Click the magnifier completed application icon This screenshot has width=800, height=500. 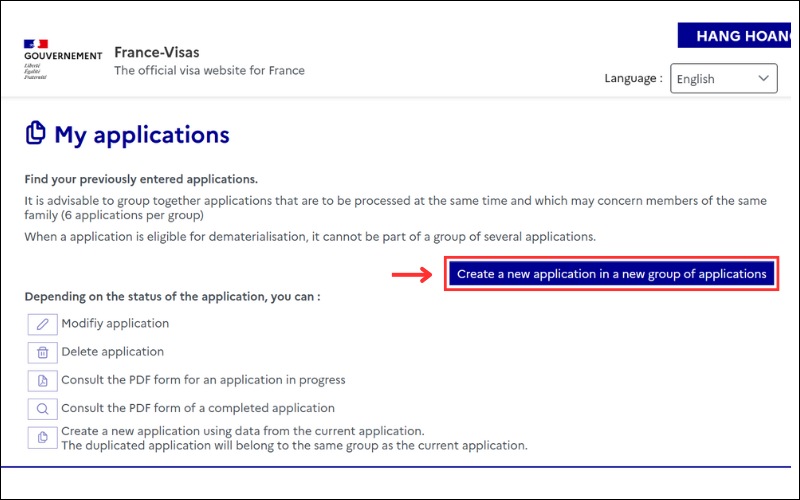(42, 408)
